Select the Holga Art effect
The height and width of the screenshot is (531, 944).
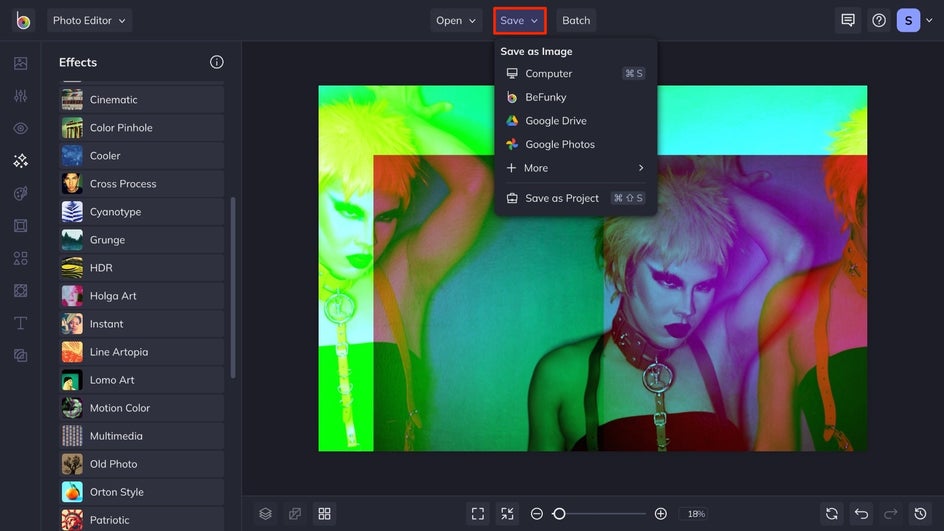pyautogui.click(x=142, y=296)
